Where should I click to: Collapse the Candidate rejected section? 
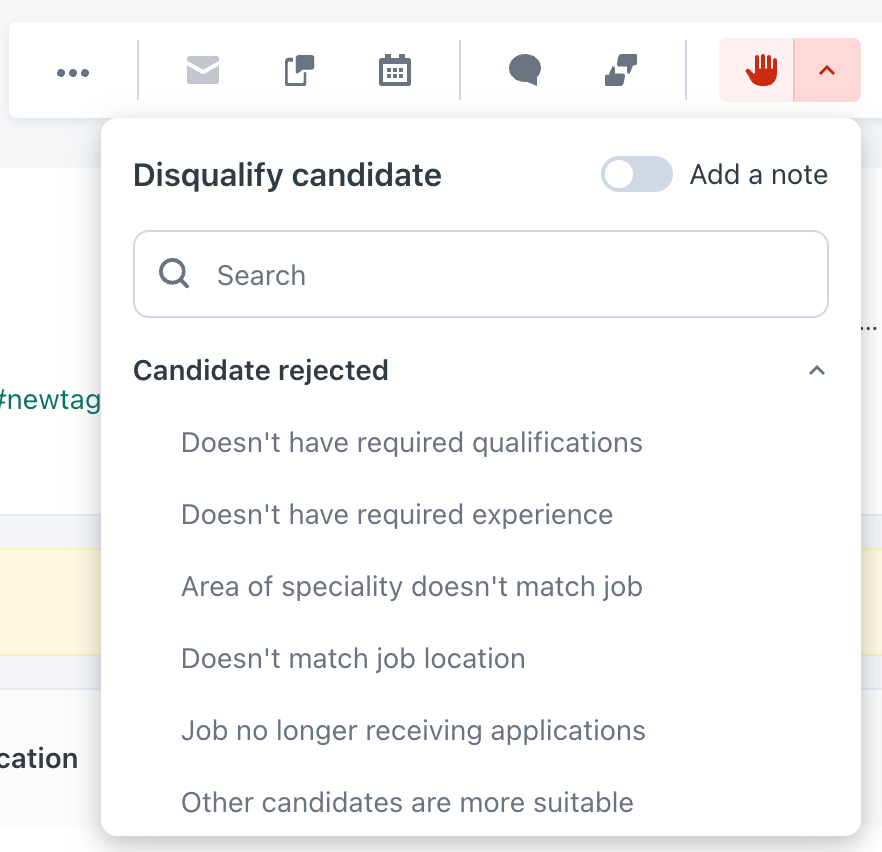pyautogui.click(x=817, y=370)
